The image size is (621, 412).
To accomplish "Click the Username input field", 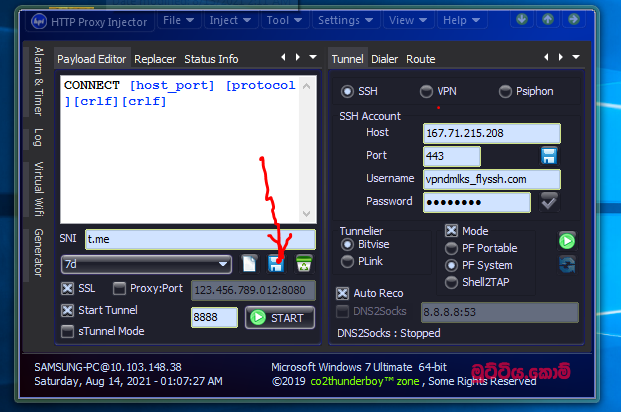I will (x=491, y=179).
